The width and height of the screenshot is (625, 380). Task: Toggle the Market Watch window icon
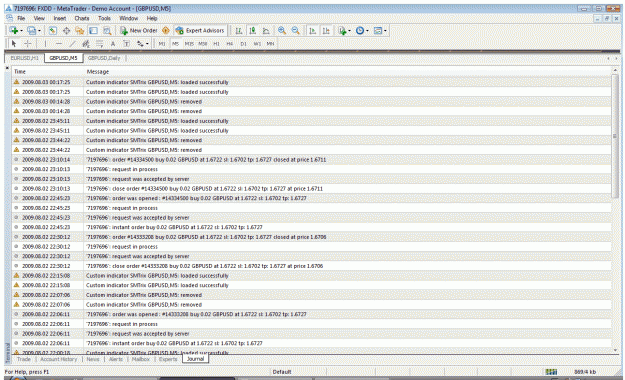53,31
